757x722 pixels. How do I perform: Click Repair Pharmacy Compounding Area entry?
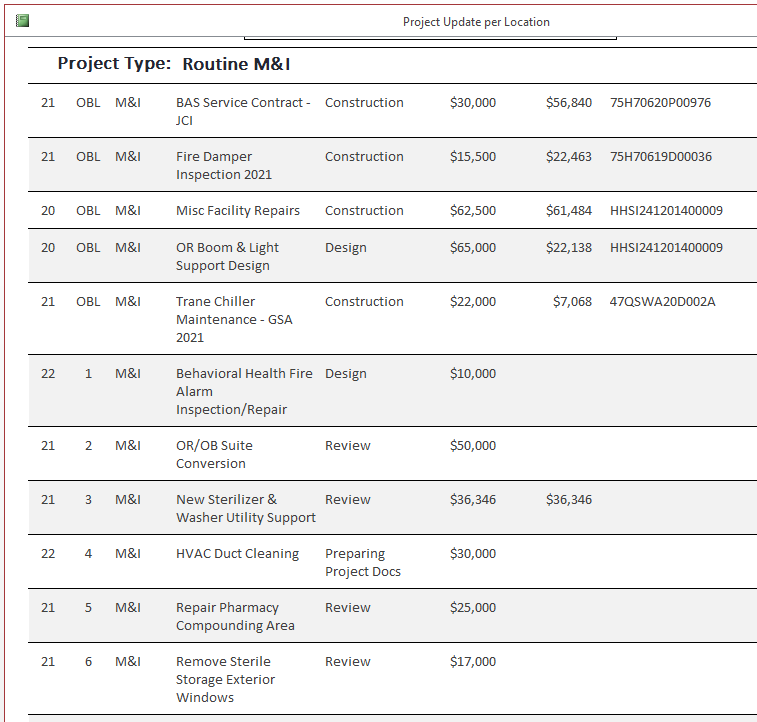point(235,617)
